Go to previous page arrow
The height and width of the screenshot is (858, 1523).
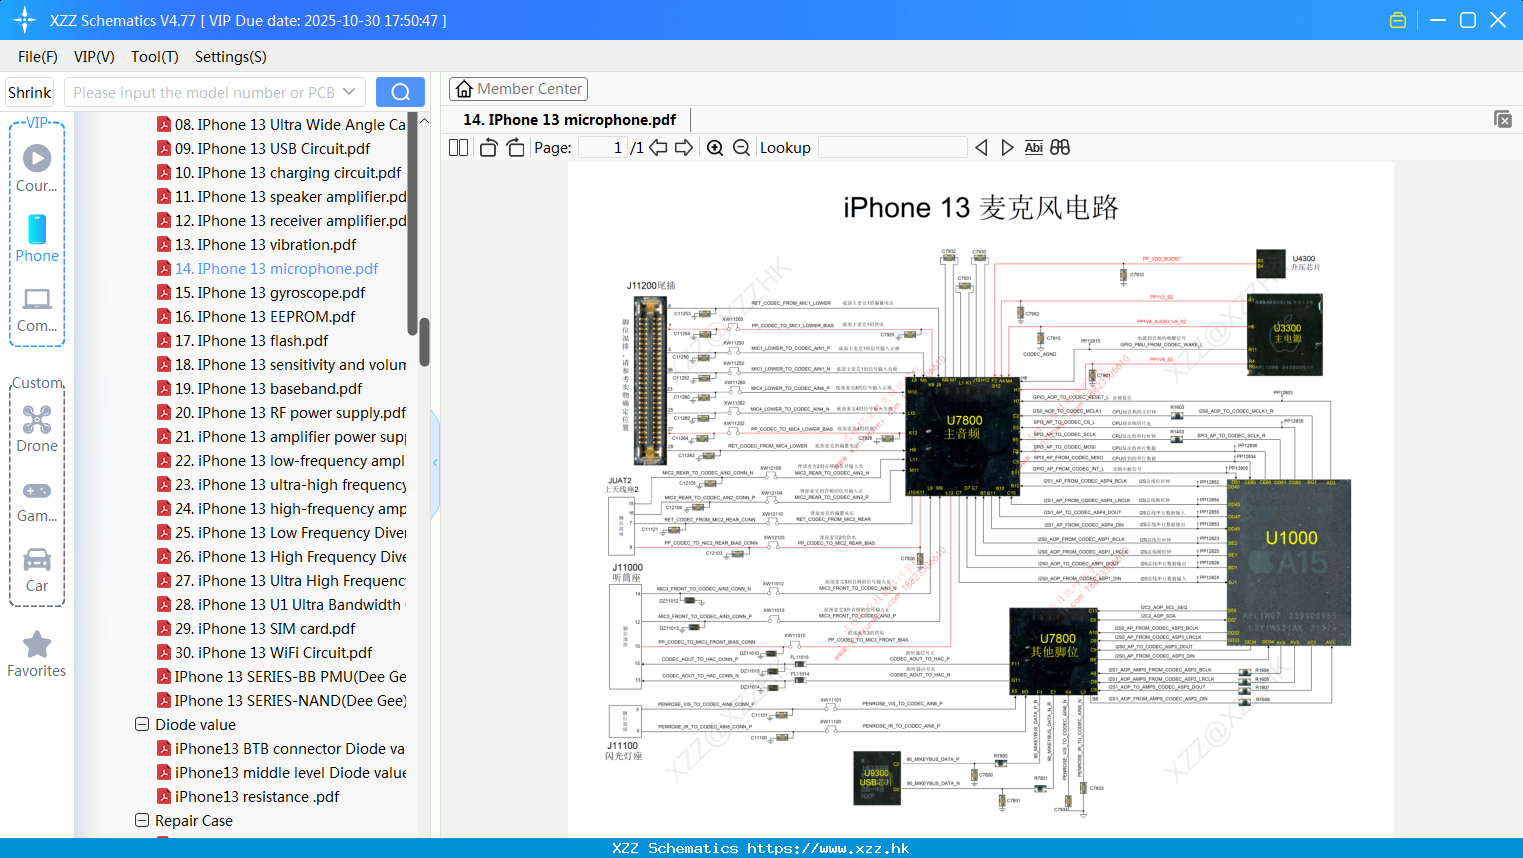[658, 147]
